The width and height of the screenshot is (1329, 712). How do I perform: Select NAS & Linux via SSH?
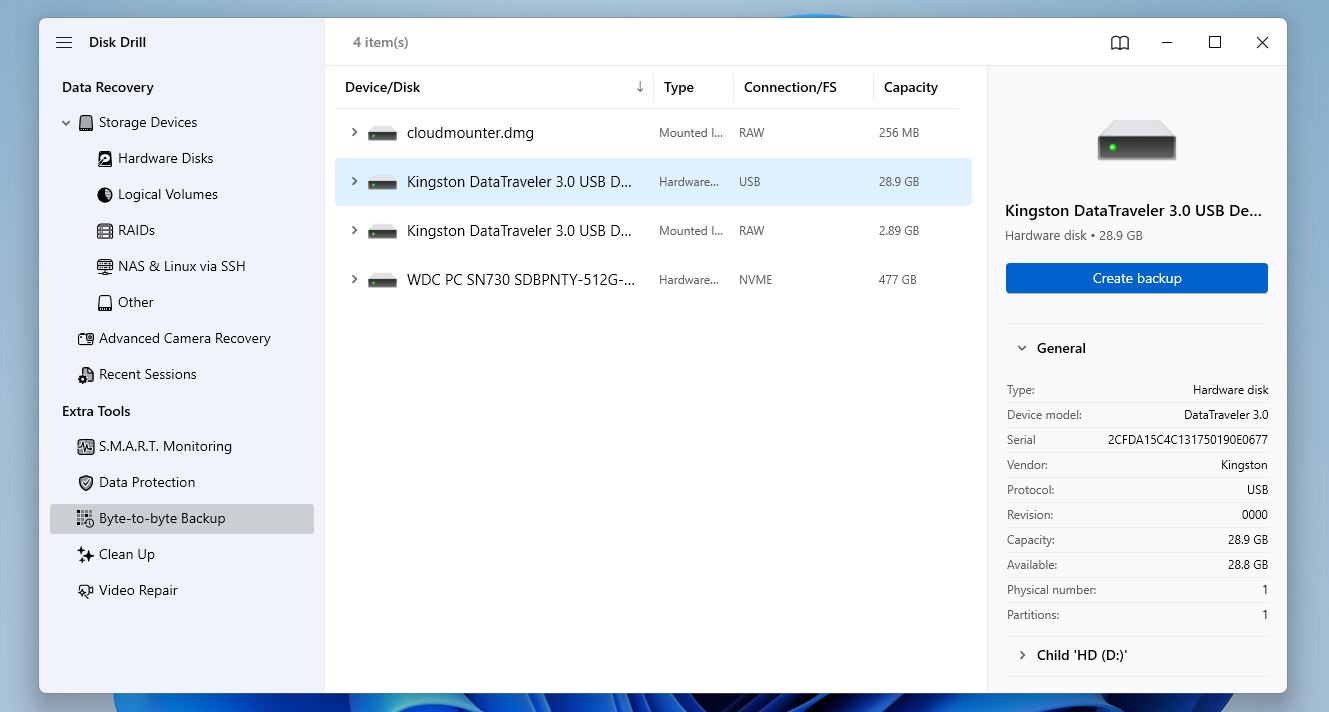point(181,267)
